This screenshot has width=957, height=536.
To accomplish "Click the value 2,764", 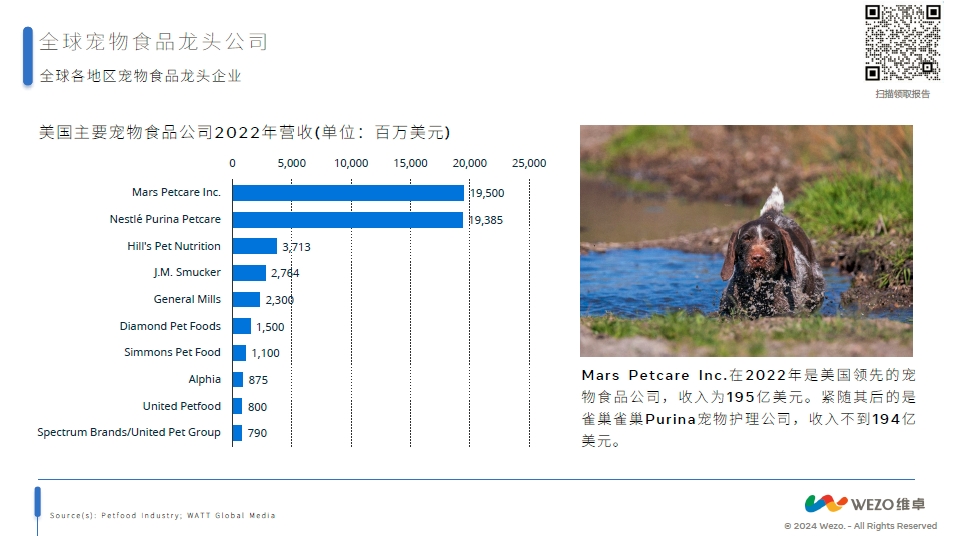I will [x=285, y=273].
